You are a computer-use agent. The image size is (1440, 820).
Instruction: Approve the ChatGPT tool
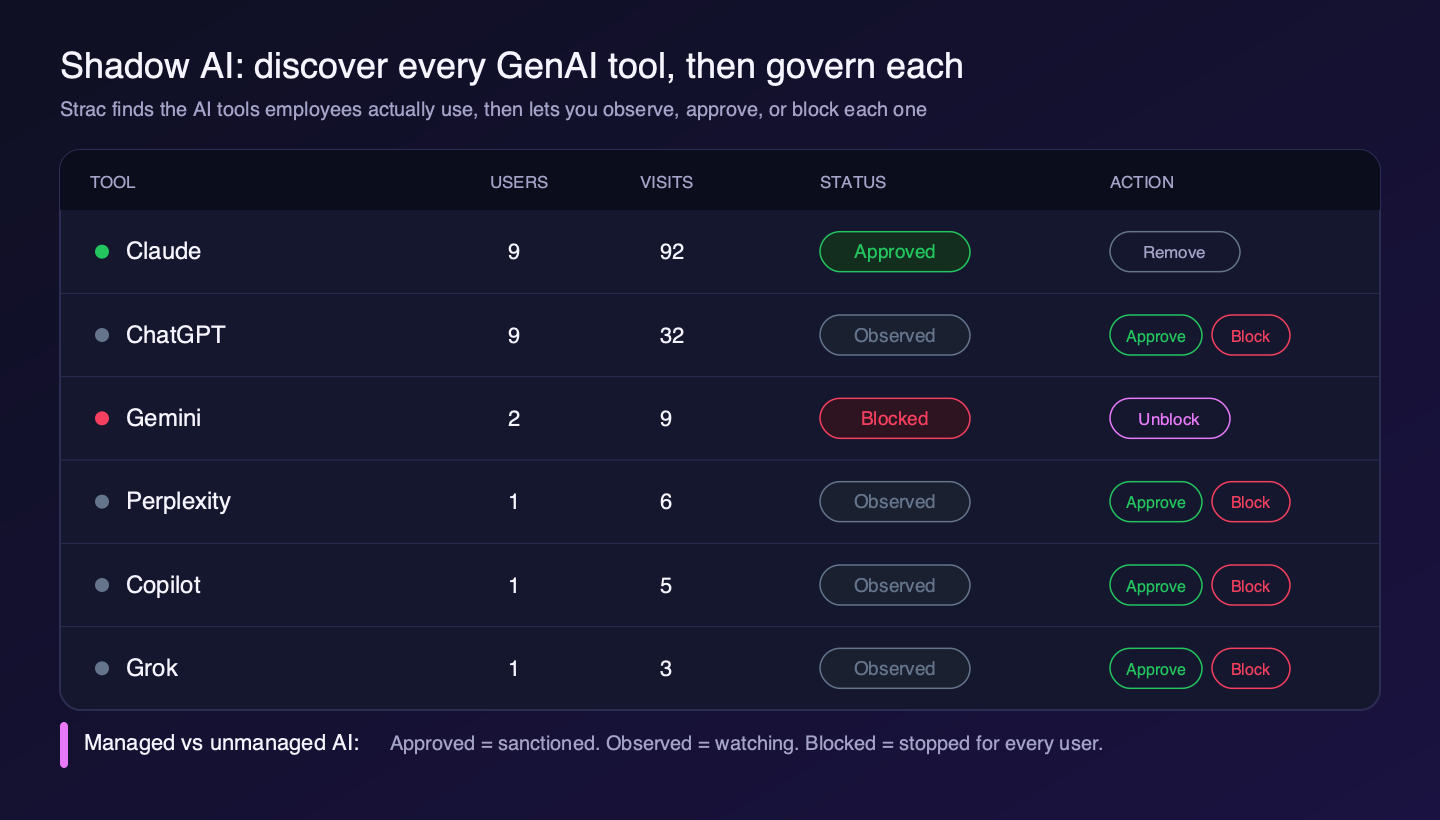coord(1156,336)
